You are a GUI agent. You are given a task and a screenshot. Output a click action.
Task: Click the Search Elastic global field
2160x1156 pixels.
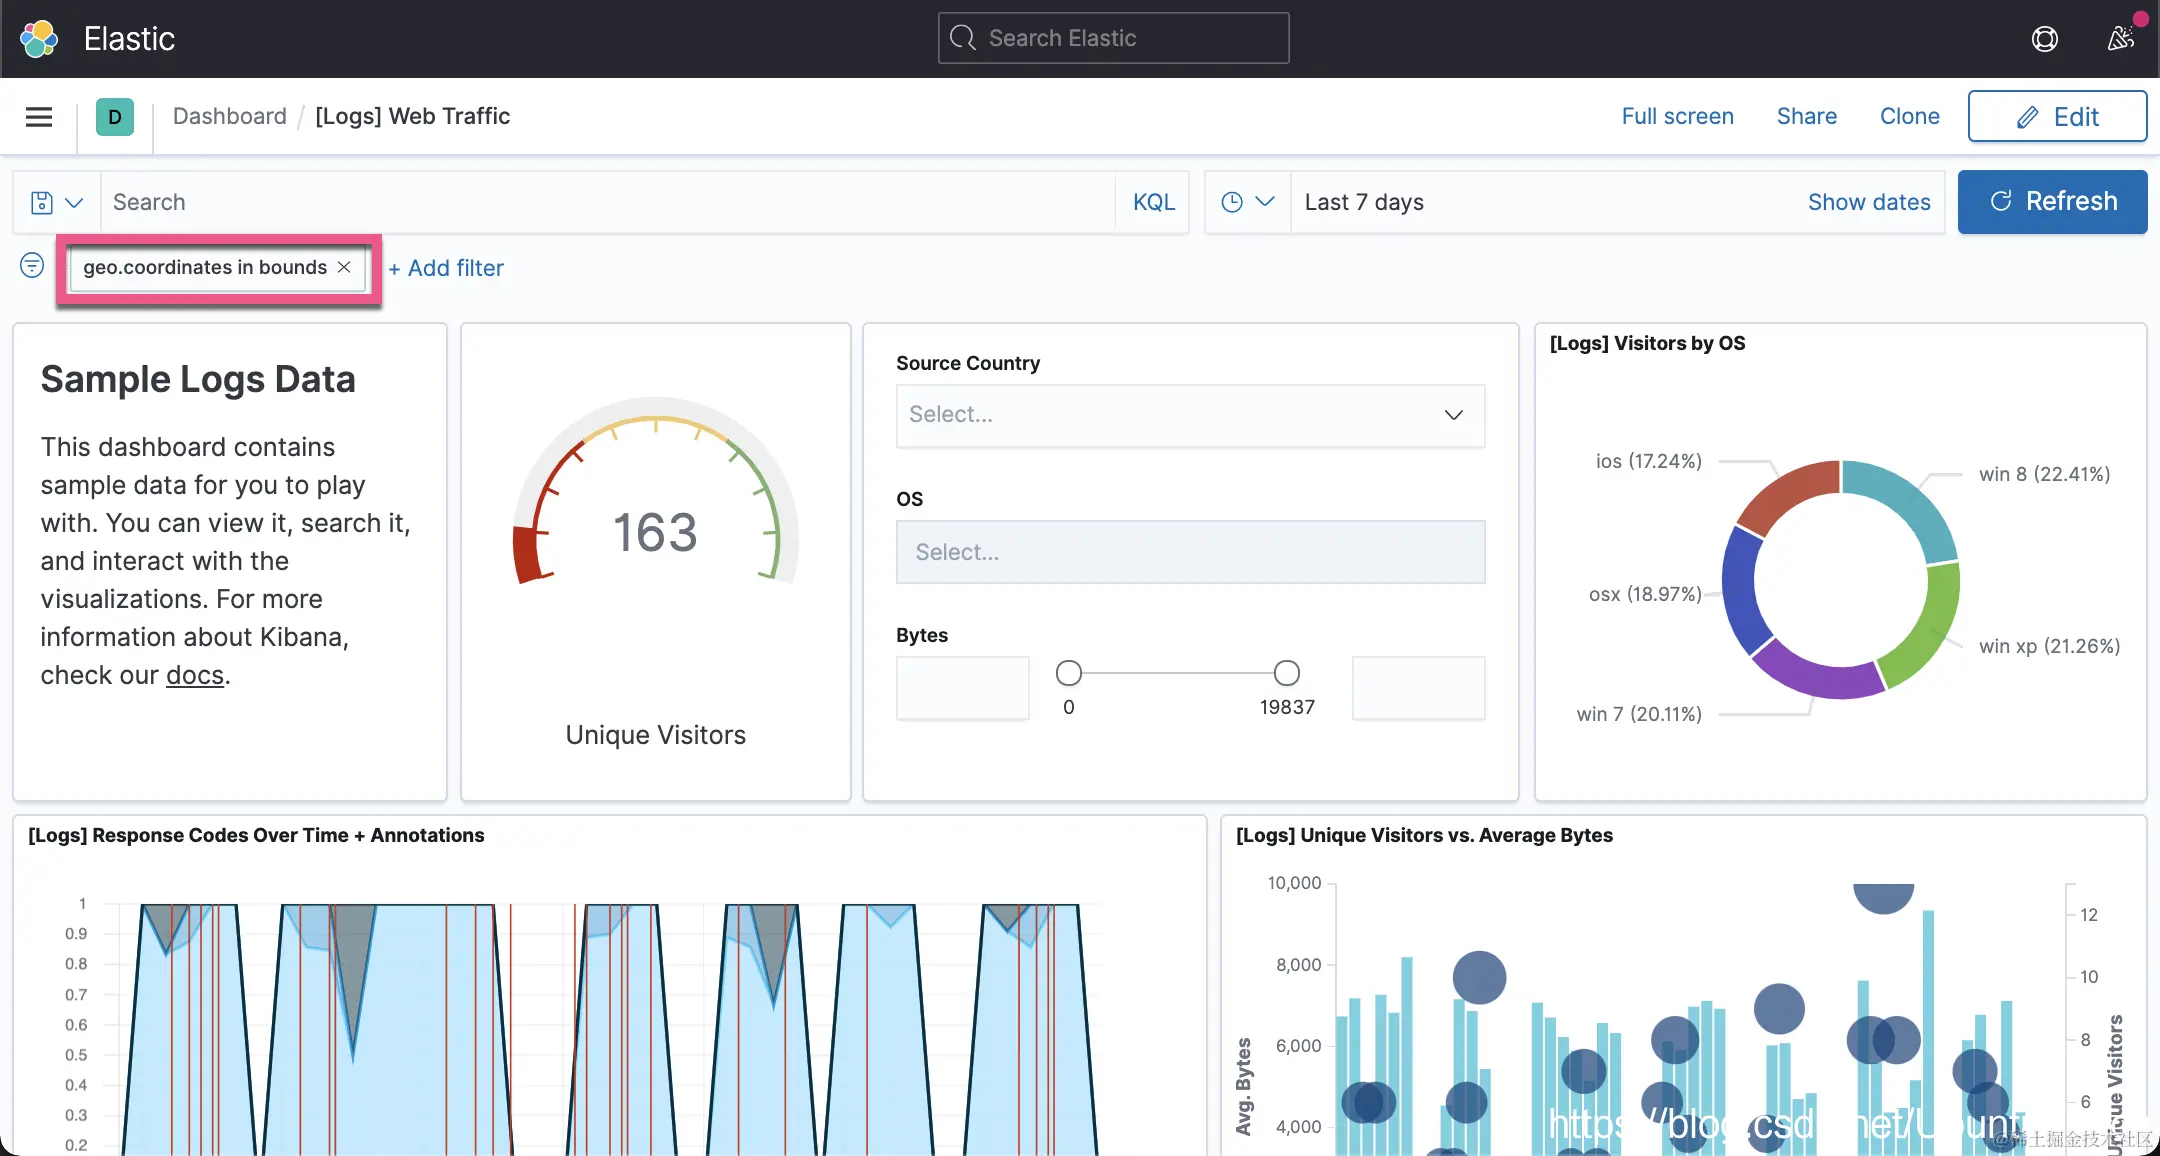coord(1113,38)
